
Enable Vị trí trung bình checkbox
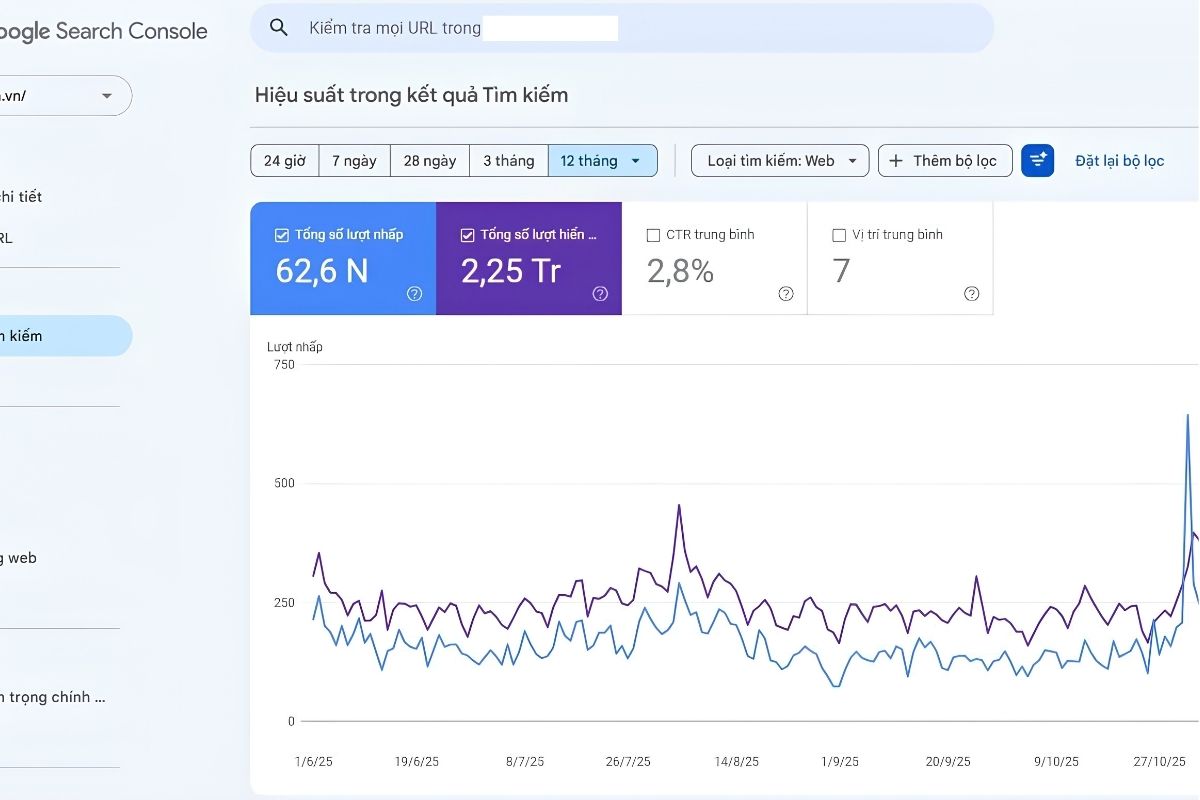pyautogui.click(x=839, y=235)
